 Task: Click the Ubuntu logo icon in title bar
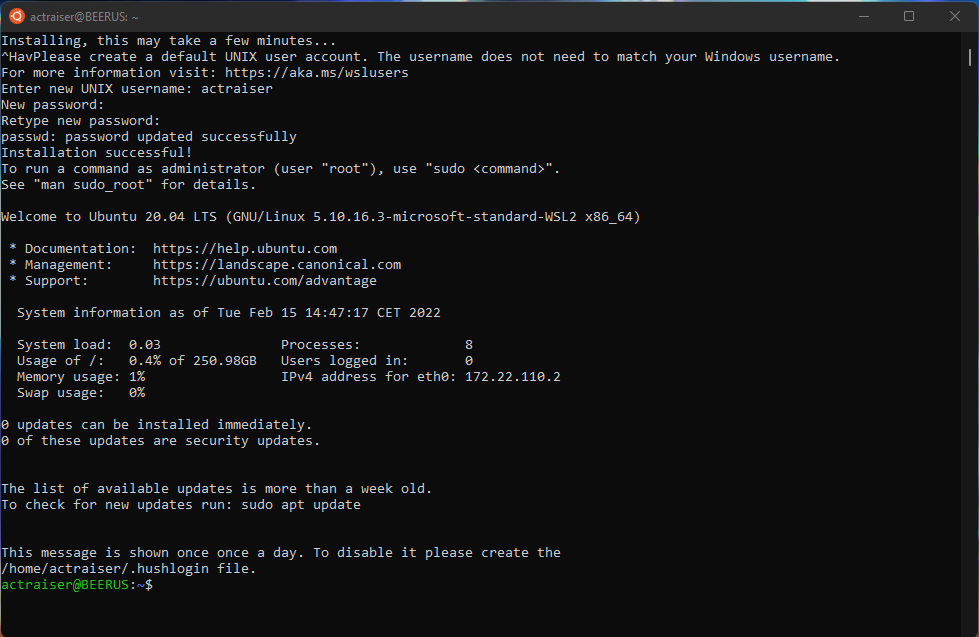pyautogui.click(x=17, y=16)
